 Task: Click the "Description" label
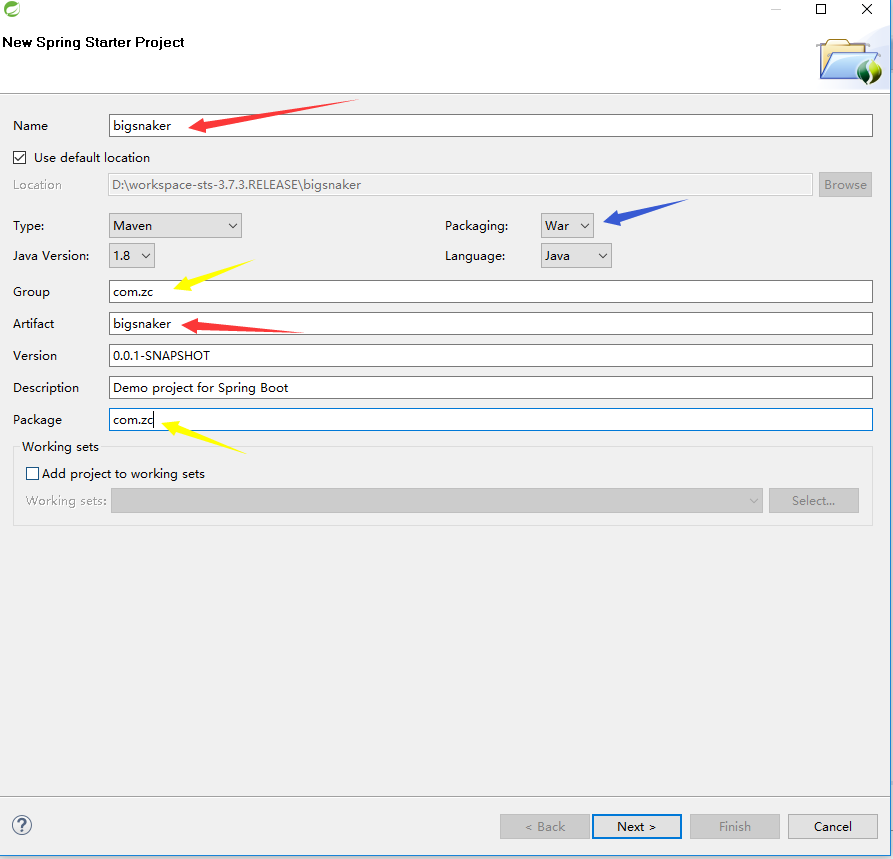coord(46,388)
